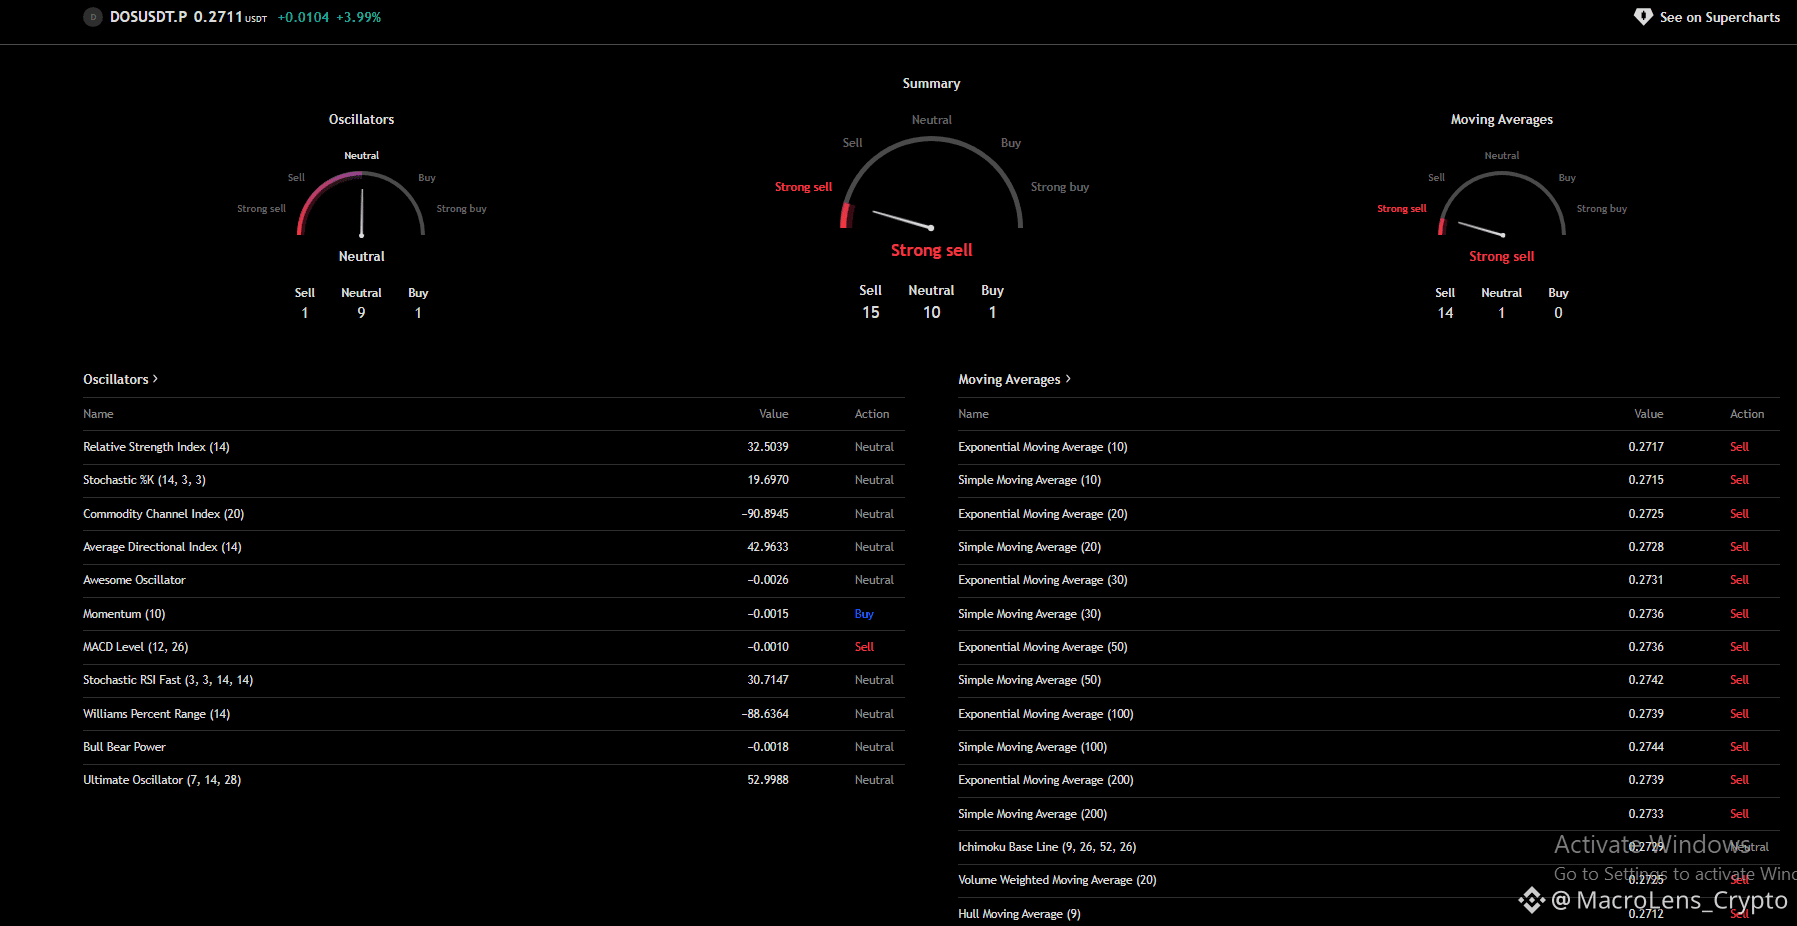This screenshot has height=926, width=1797.
Task: Select the Stochastic %K (14, 3, 3) row
Action: (x=493, y=480)
